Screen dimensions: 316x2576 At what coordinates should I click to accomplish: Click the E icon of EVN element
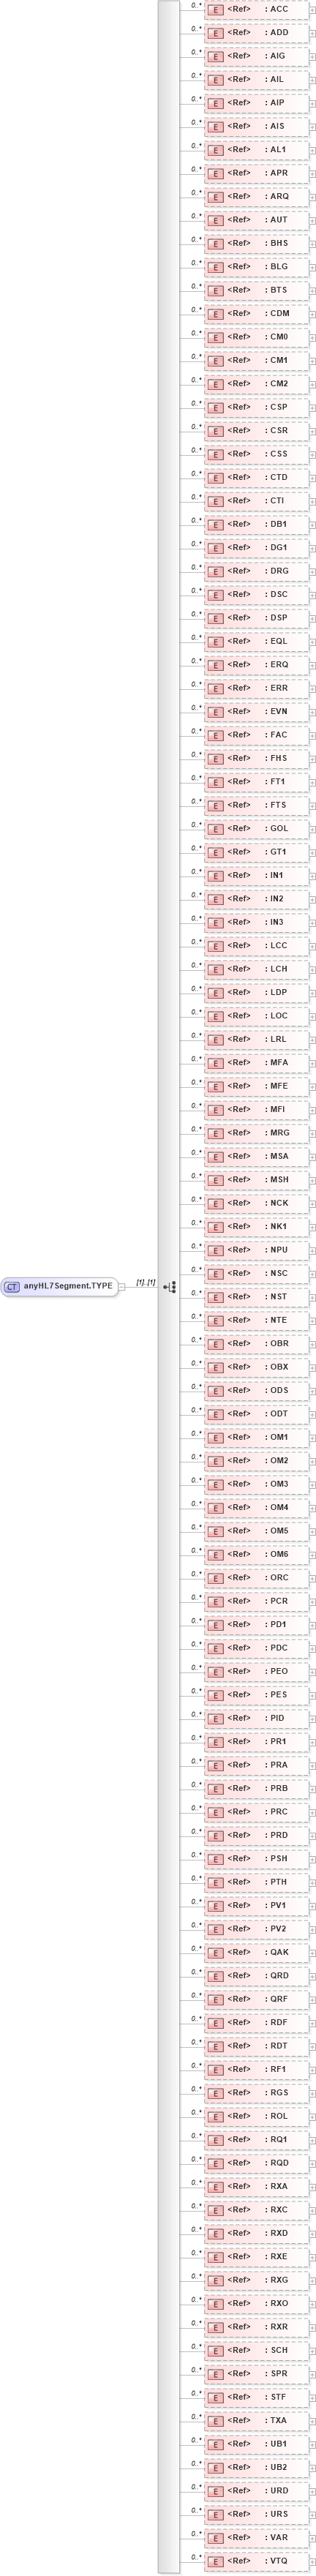pyautogui.click(x=216, y=712)
